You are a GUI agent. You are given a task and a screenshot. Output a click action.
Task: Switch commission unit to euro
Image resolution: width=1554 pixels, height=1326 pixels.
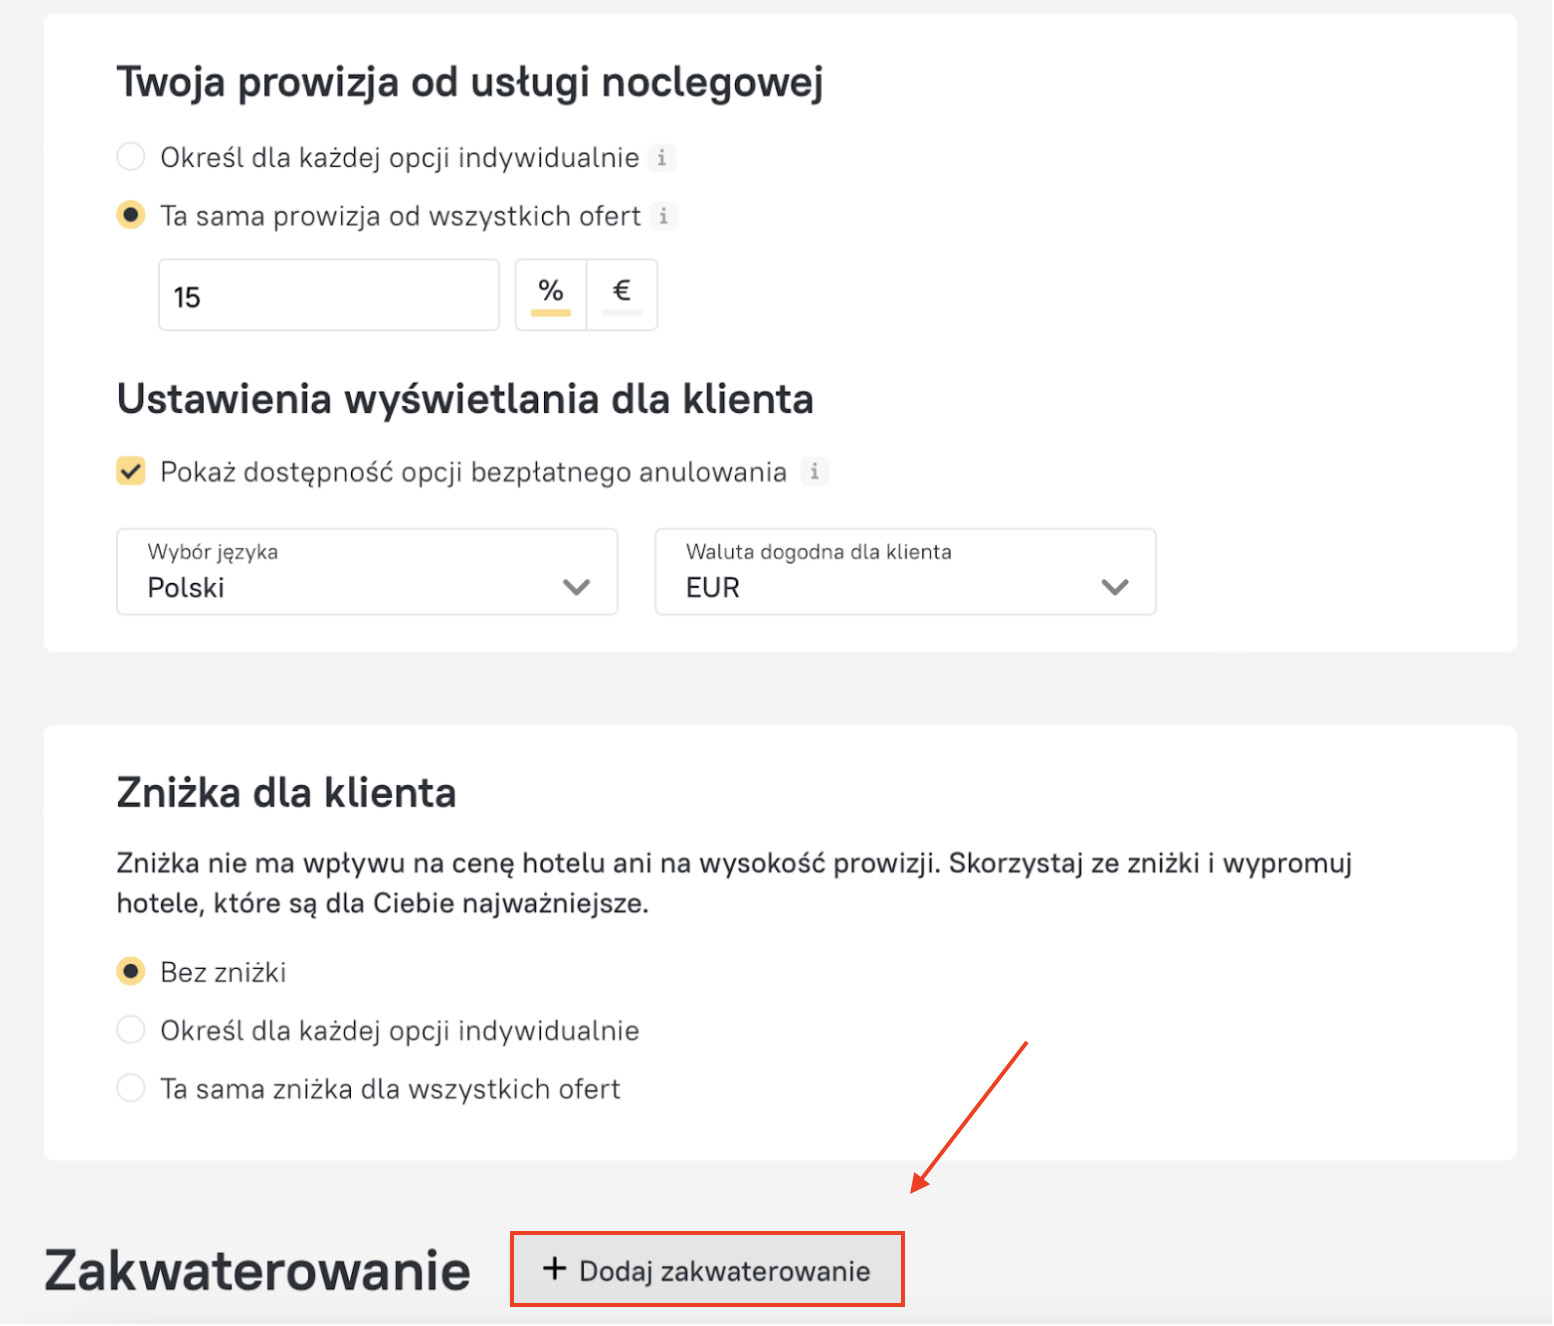(621, 294)
